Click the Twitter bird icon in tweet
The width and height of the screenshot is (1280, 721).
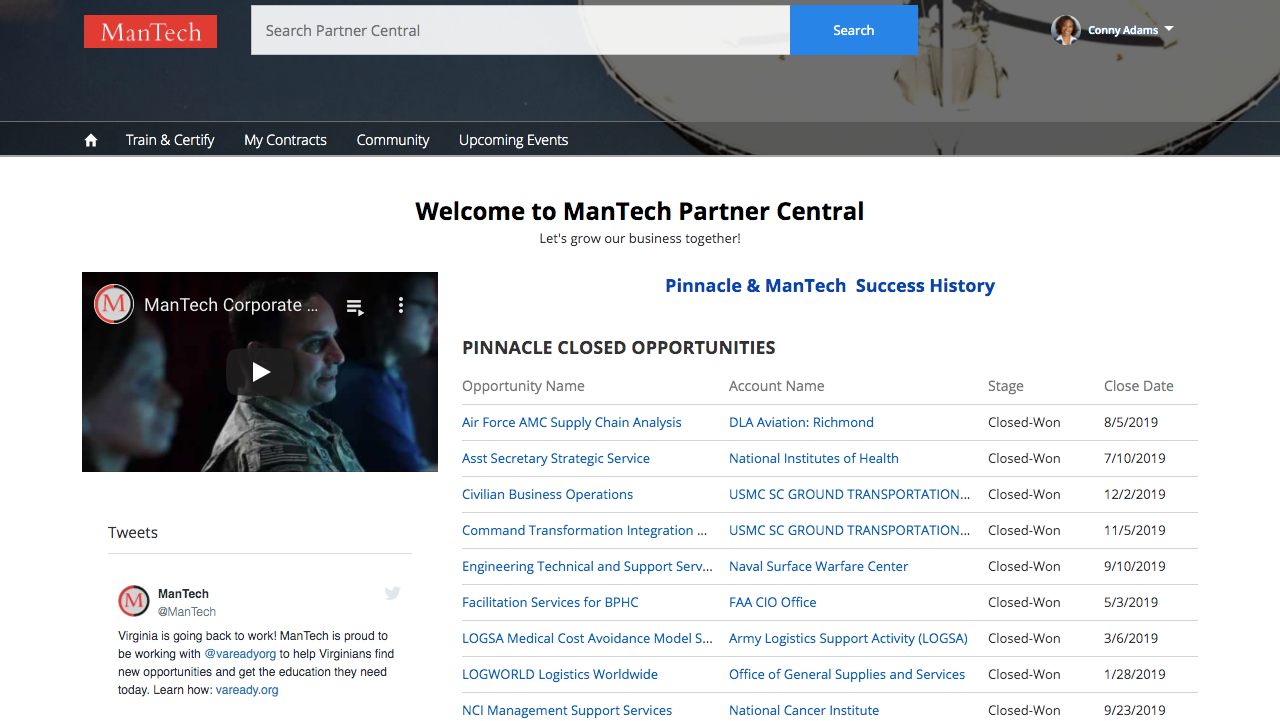pos(393,593)
